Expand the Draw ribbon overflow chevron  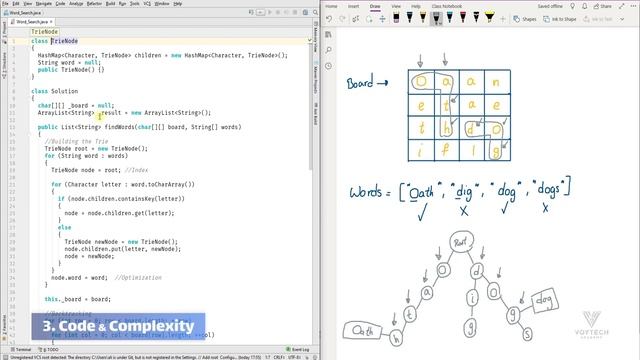(x=622, y=19)
